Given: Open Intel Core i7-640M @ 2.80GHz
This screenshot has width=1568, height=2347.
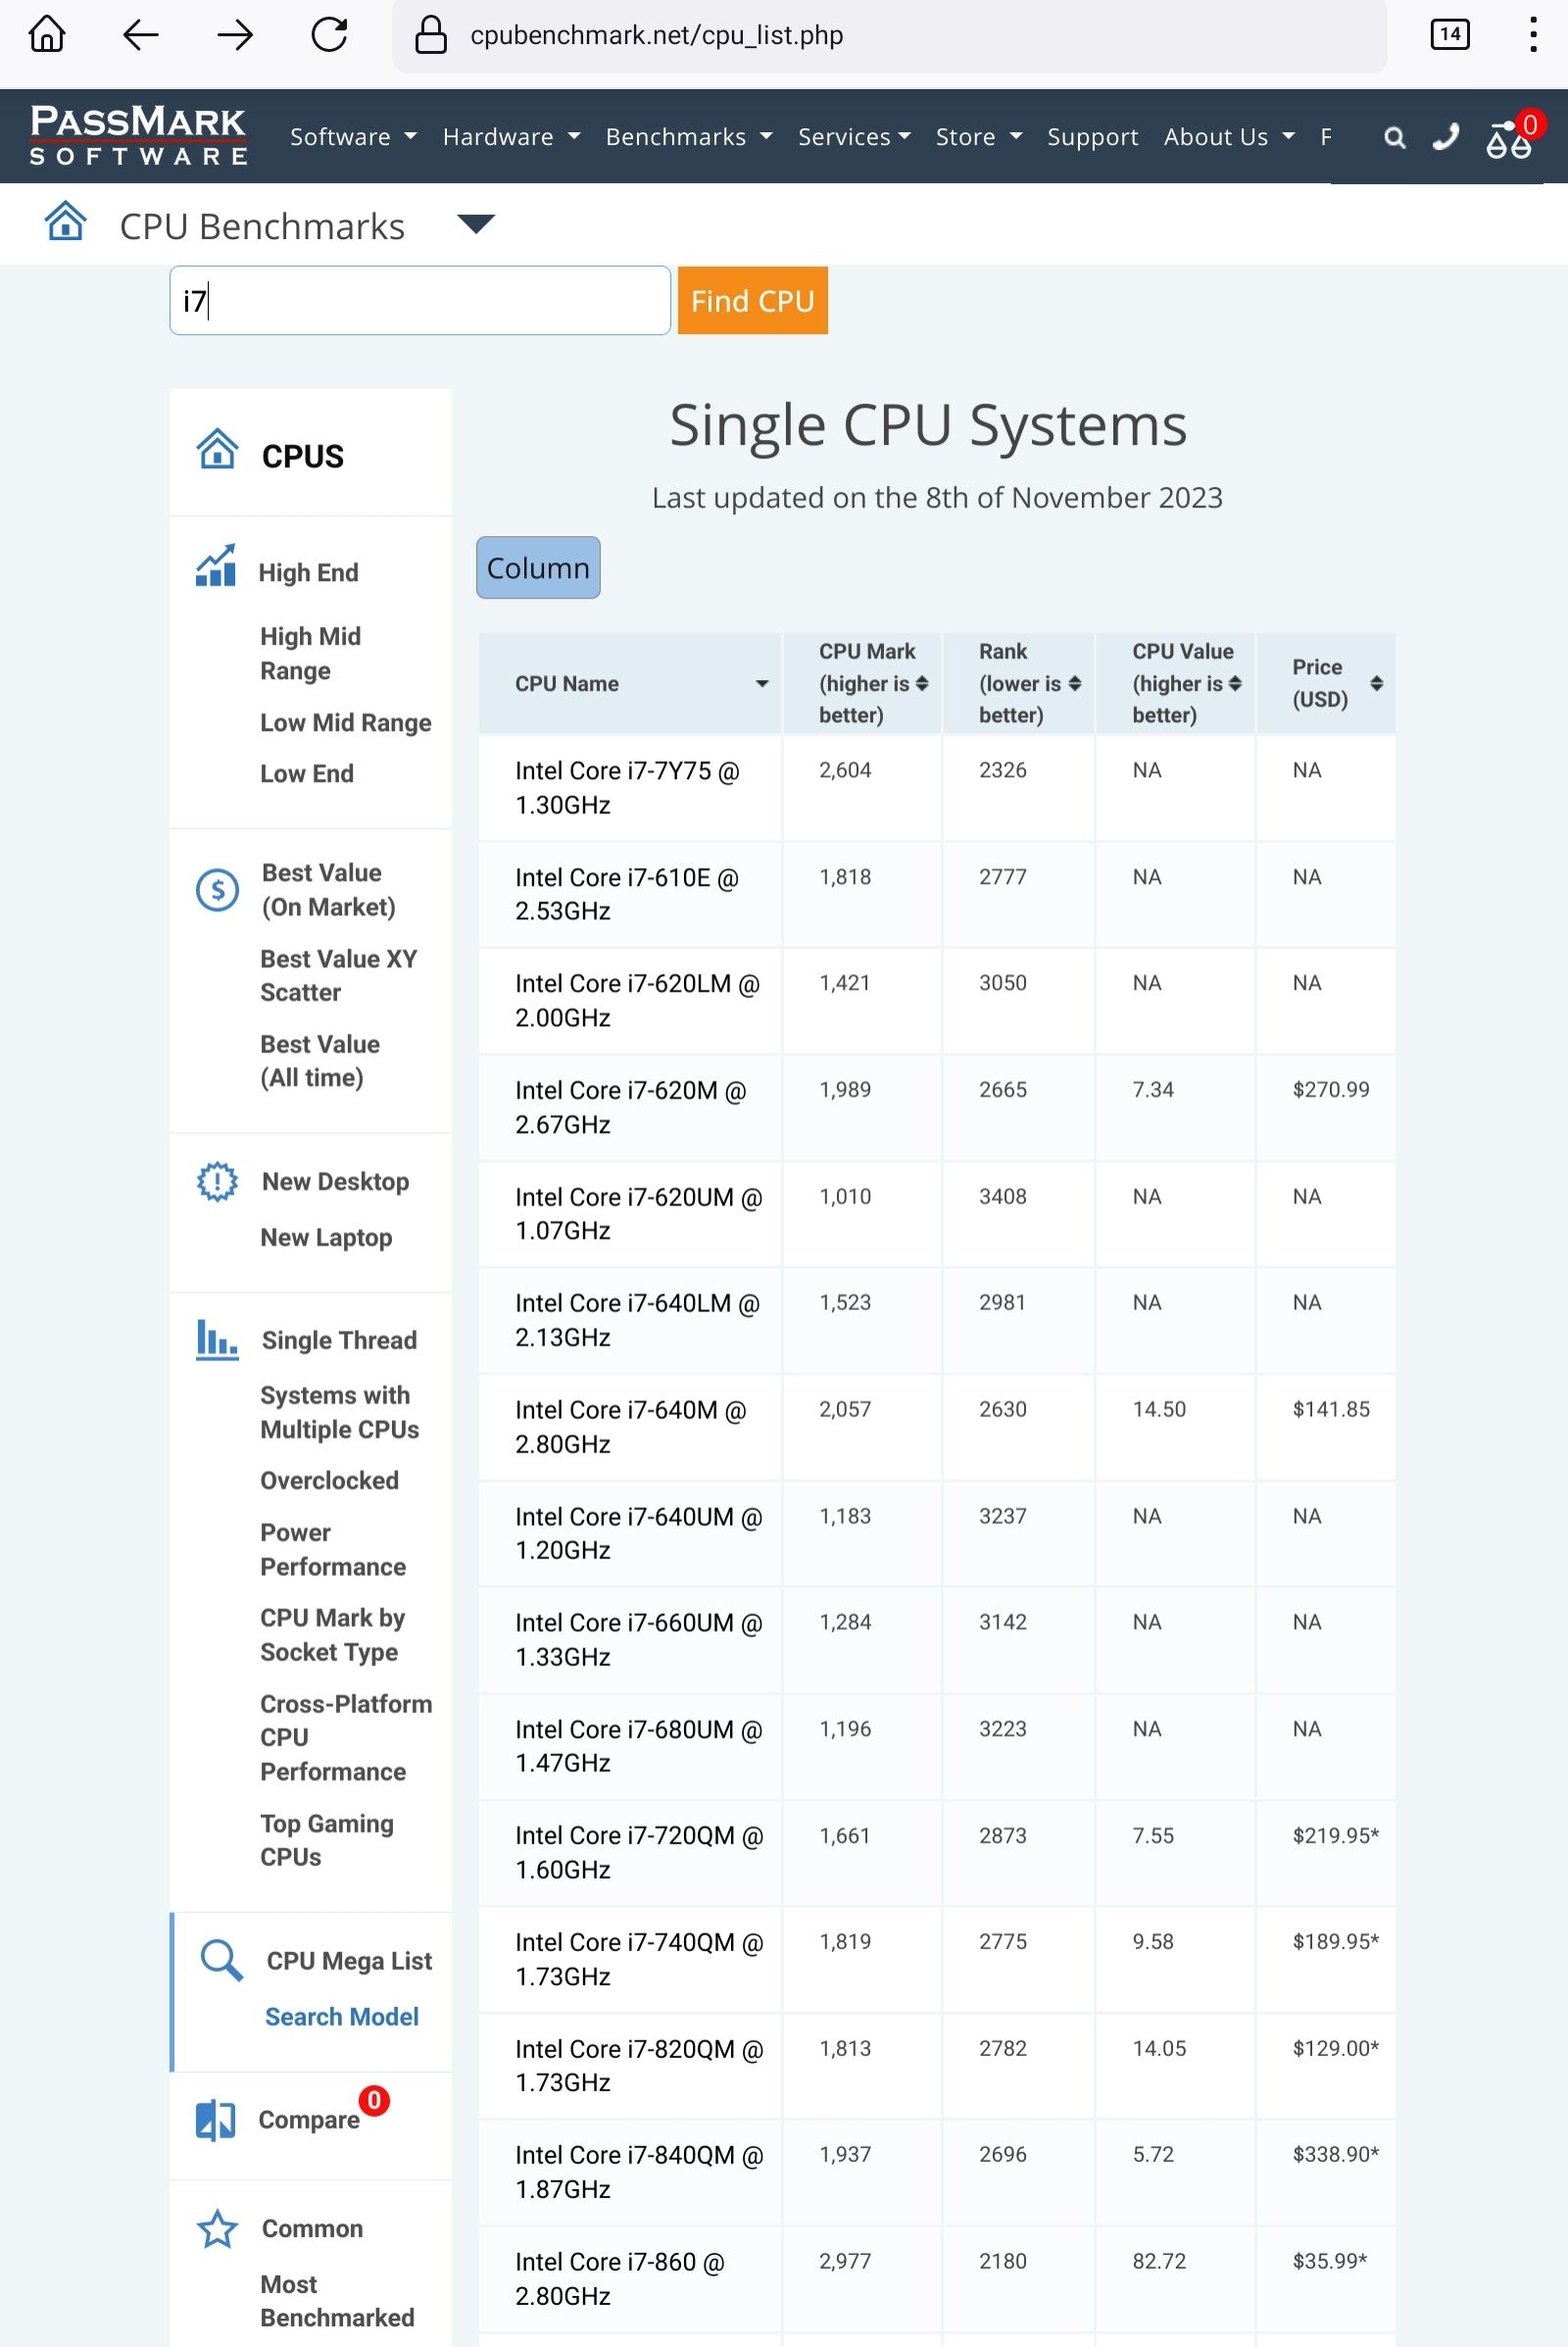Looking at the screenshot, I should tap(630, 1427).
